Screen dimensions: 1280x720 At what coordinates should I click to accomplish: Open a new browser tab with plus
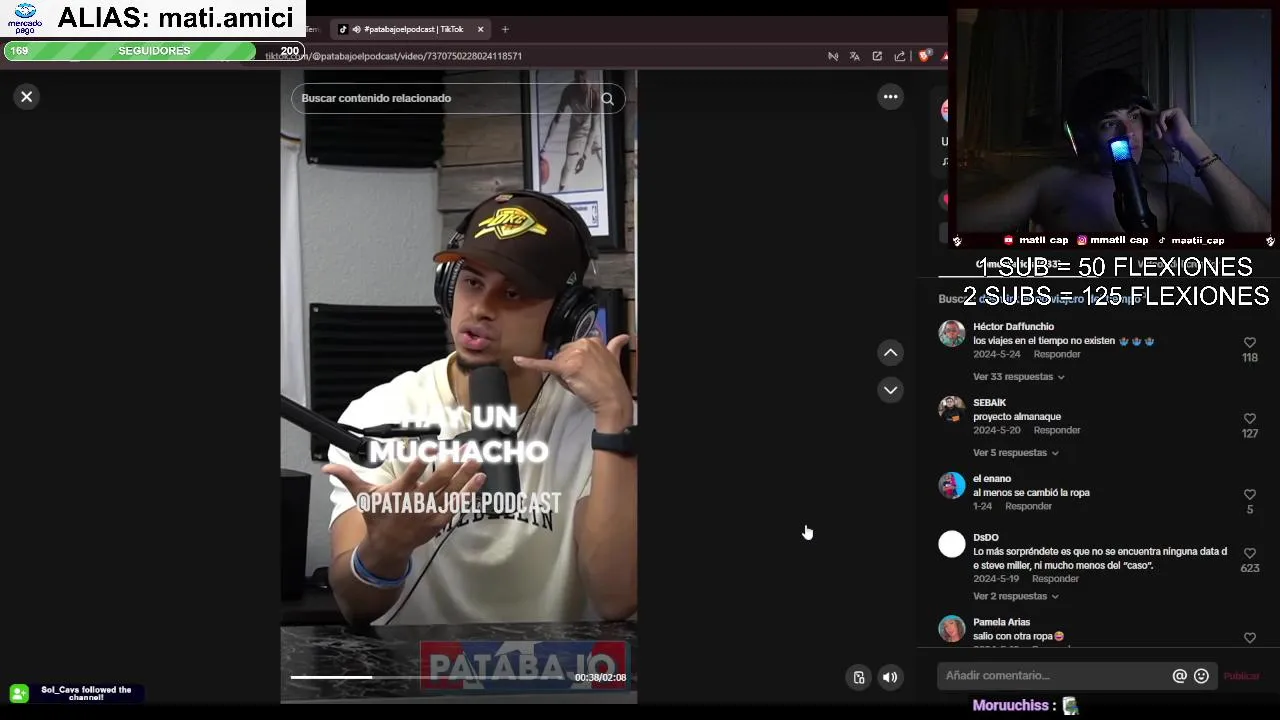click(x=505, y=29)
